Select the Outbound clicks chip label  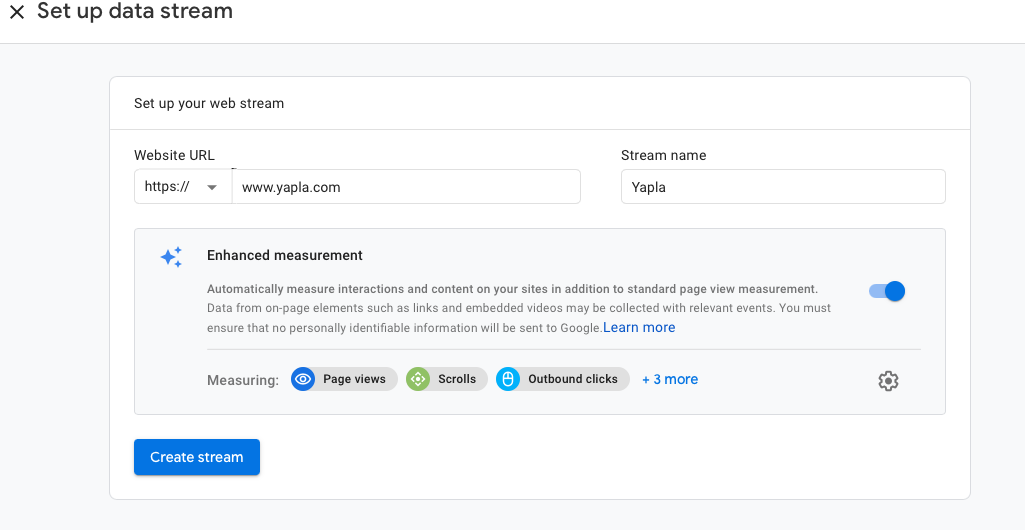pyautogui.click(x=573, y=379)
